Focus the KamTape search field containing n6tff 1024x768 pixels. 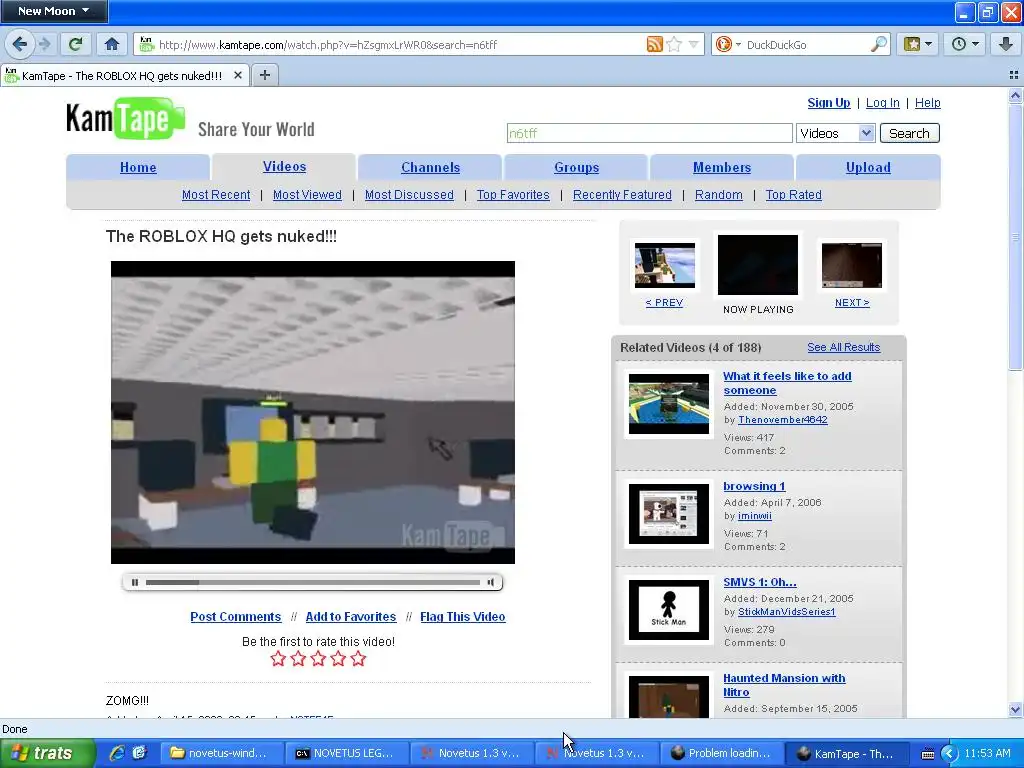[649, 133]
